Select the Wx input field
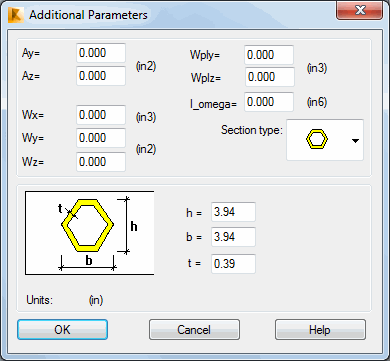This screenshot has height=361, width=390. [101, 115]
